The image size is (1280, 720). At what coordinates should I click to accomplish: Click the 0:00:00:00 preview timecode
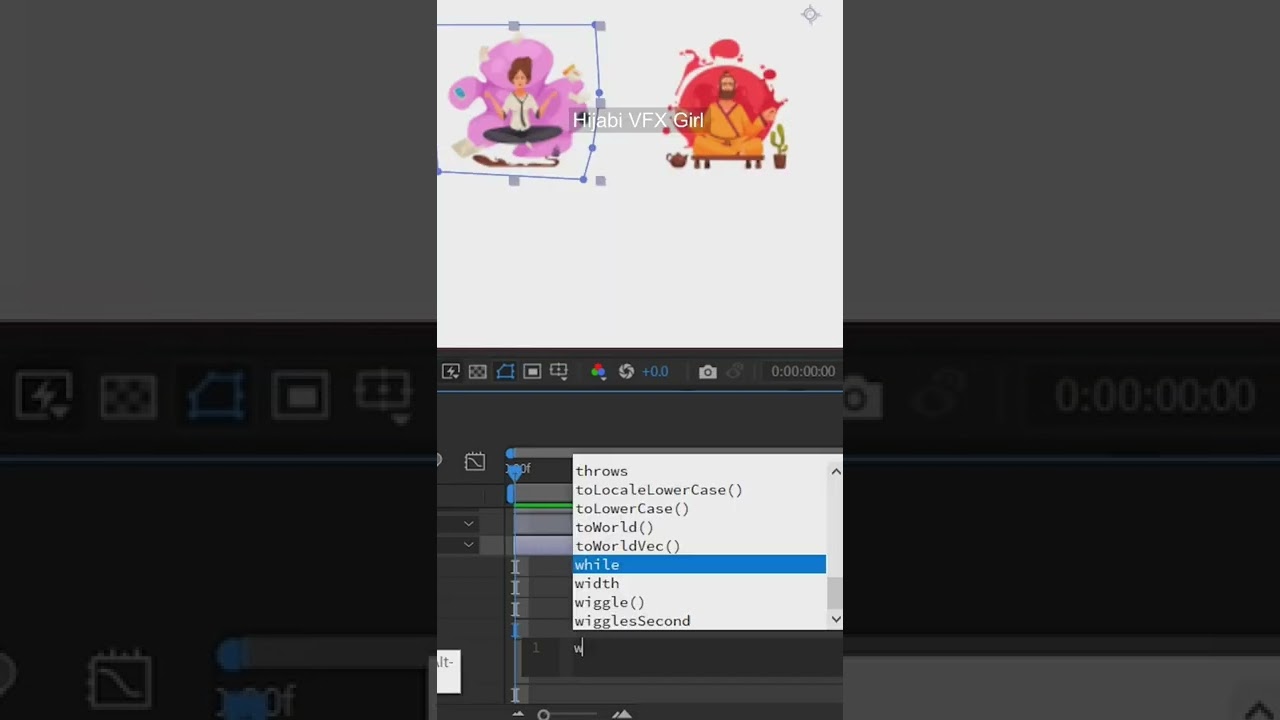[x=803, y=371]
